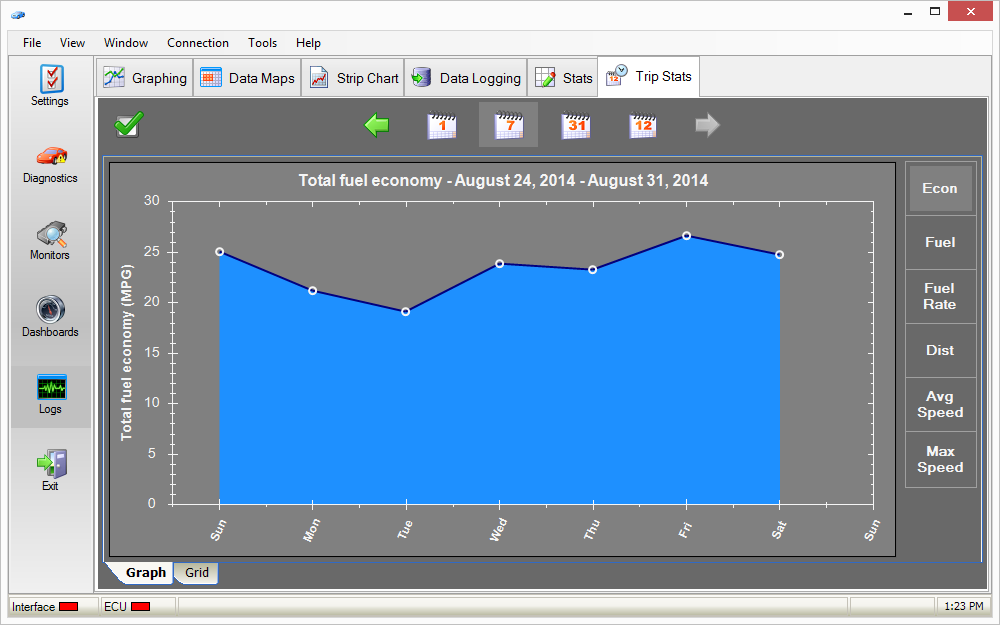Open the Dashboards gauge icon
Viewport: 1000px width, 625px height.
50,311
